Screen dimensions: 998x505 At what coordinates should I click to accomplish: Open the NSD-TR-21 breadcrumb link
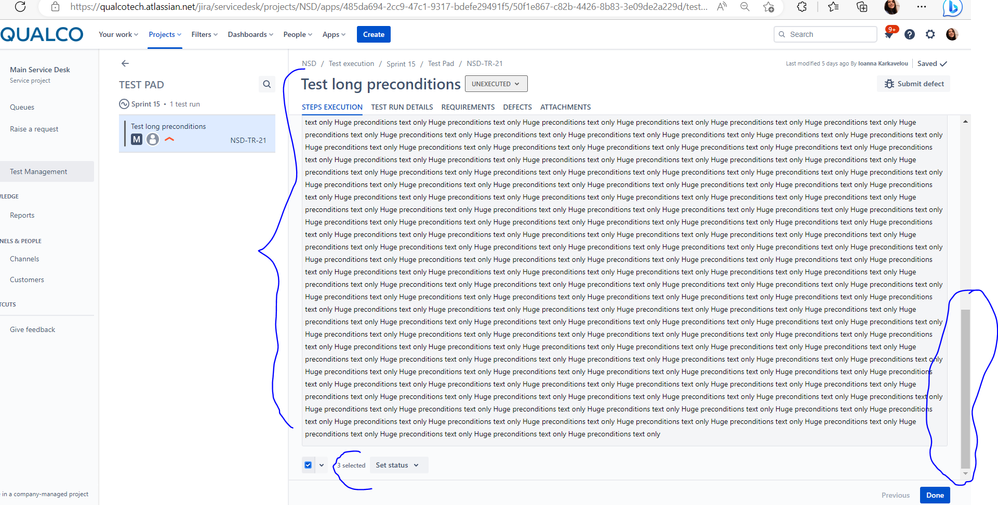click(x=484, y=63)
